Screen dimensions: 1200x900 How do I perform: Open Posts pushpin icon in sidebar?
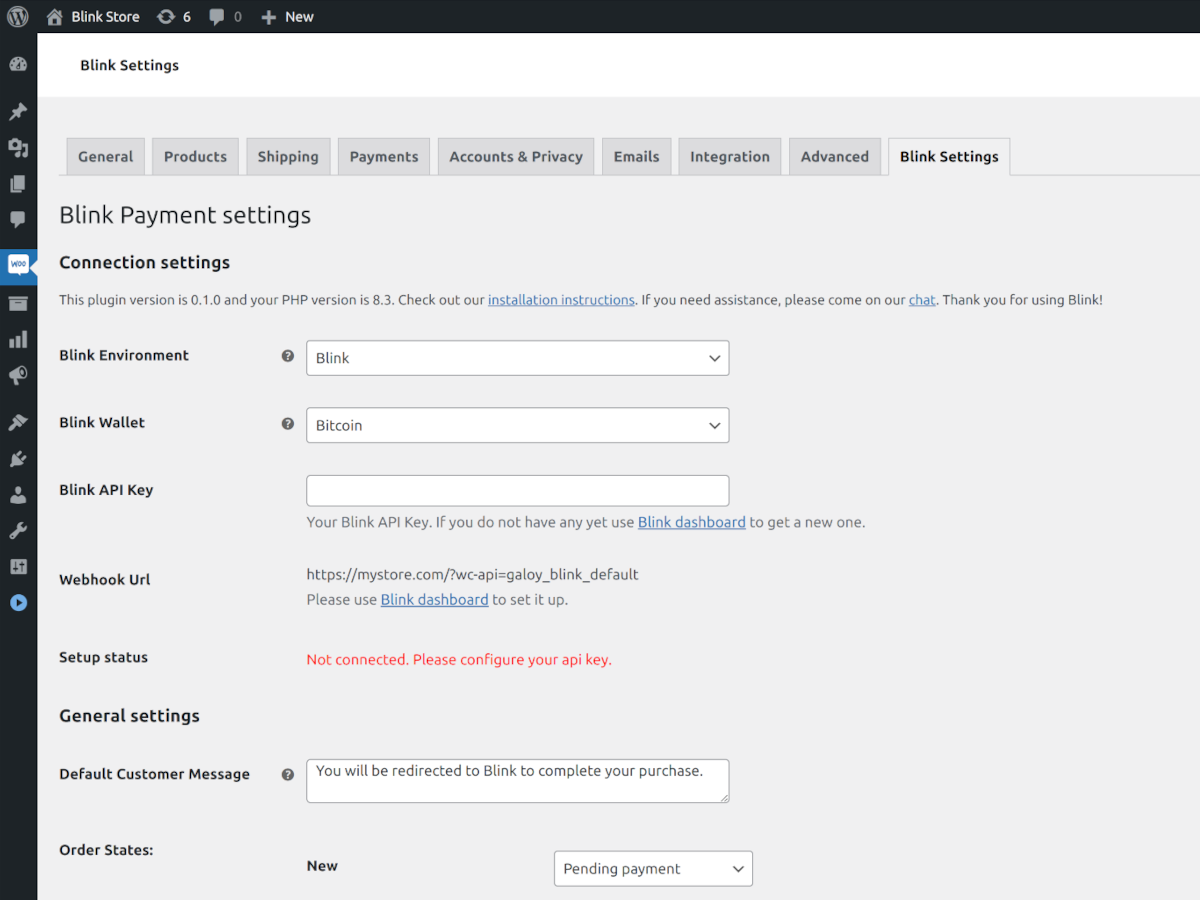pyautogui.click(x=18, y=111)
